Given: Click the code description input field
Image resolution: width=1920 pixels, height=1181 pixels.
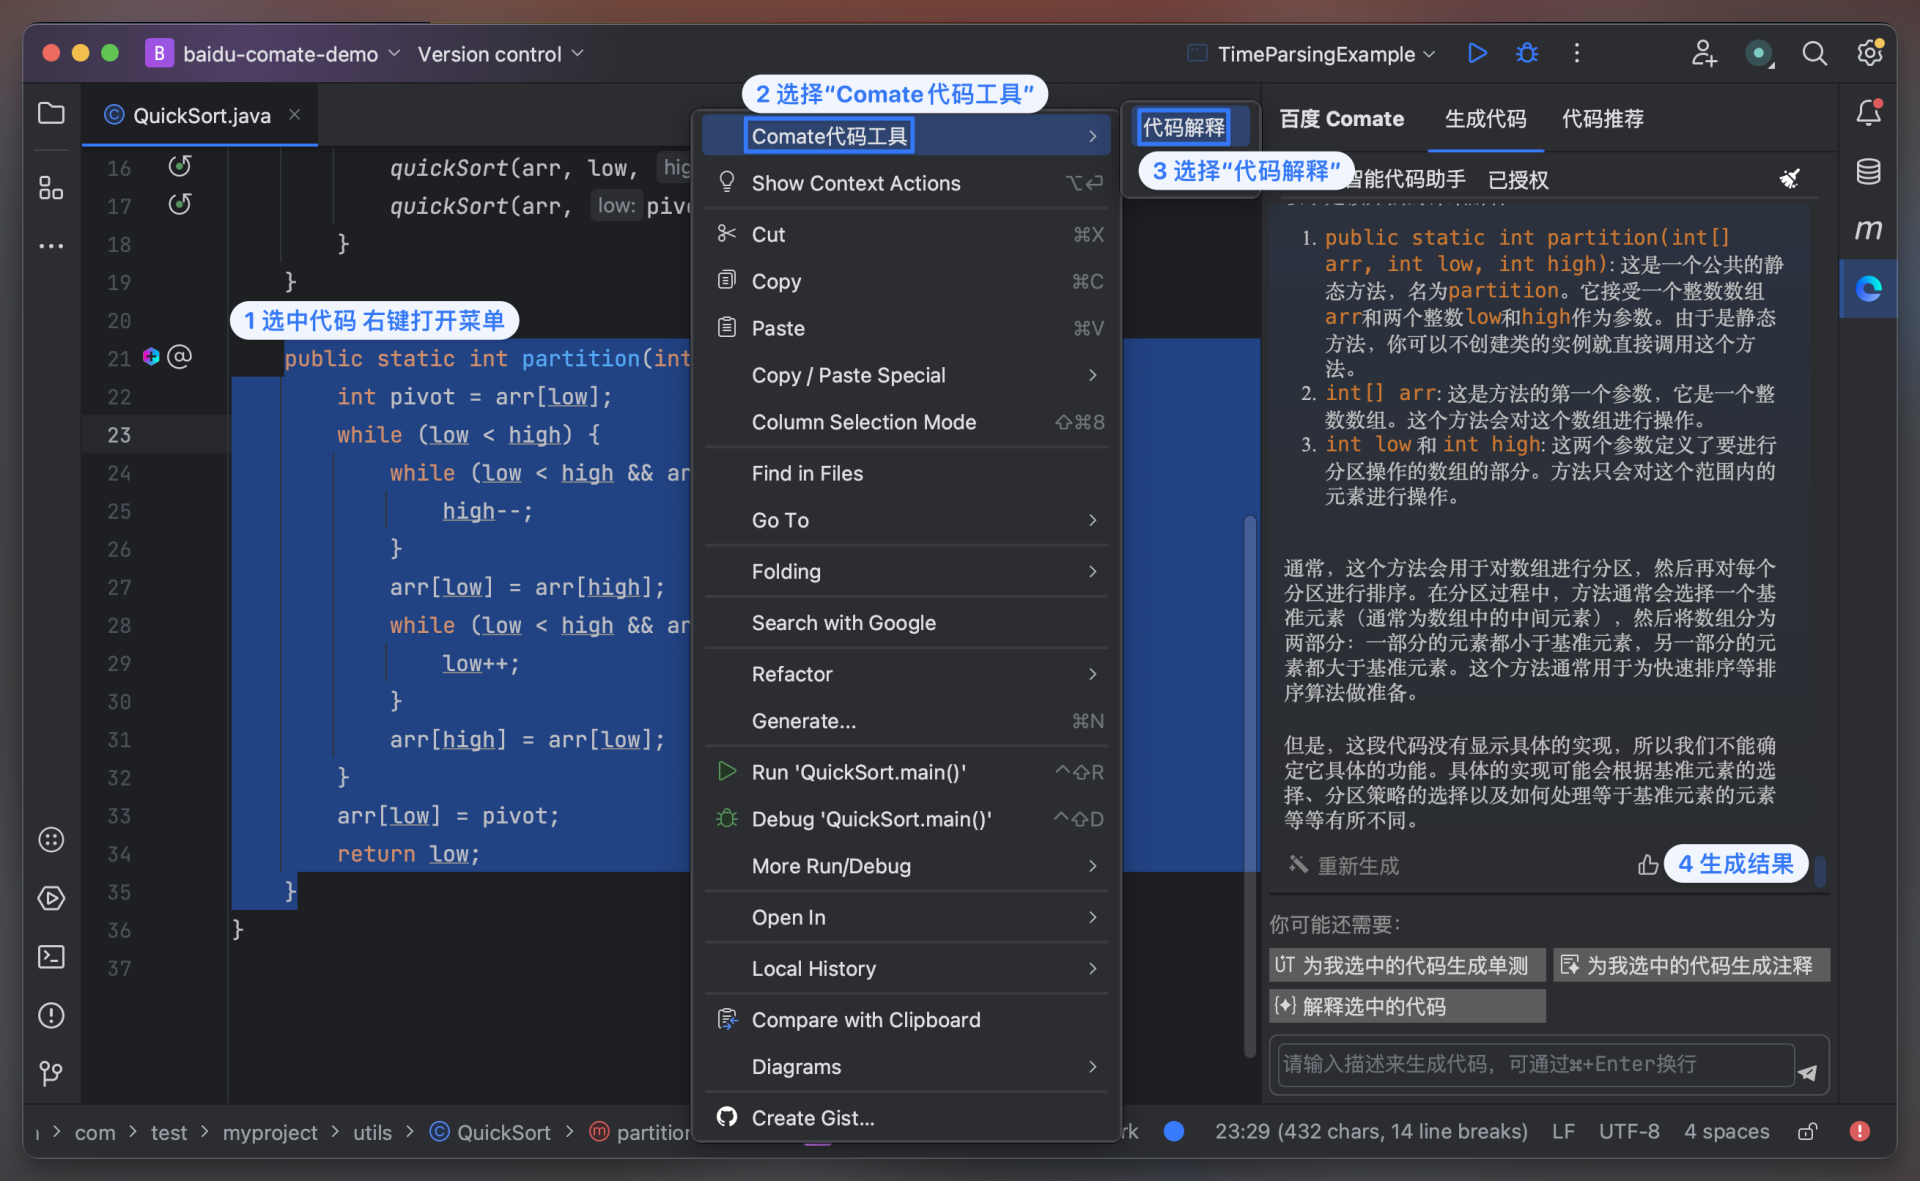Looking at the screenshot, I should (x=1535, y=1064).
